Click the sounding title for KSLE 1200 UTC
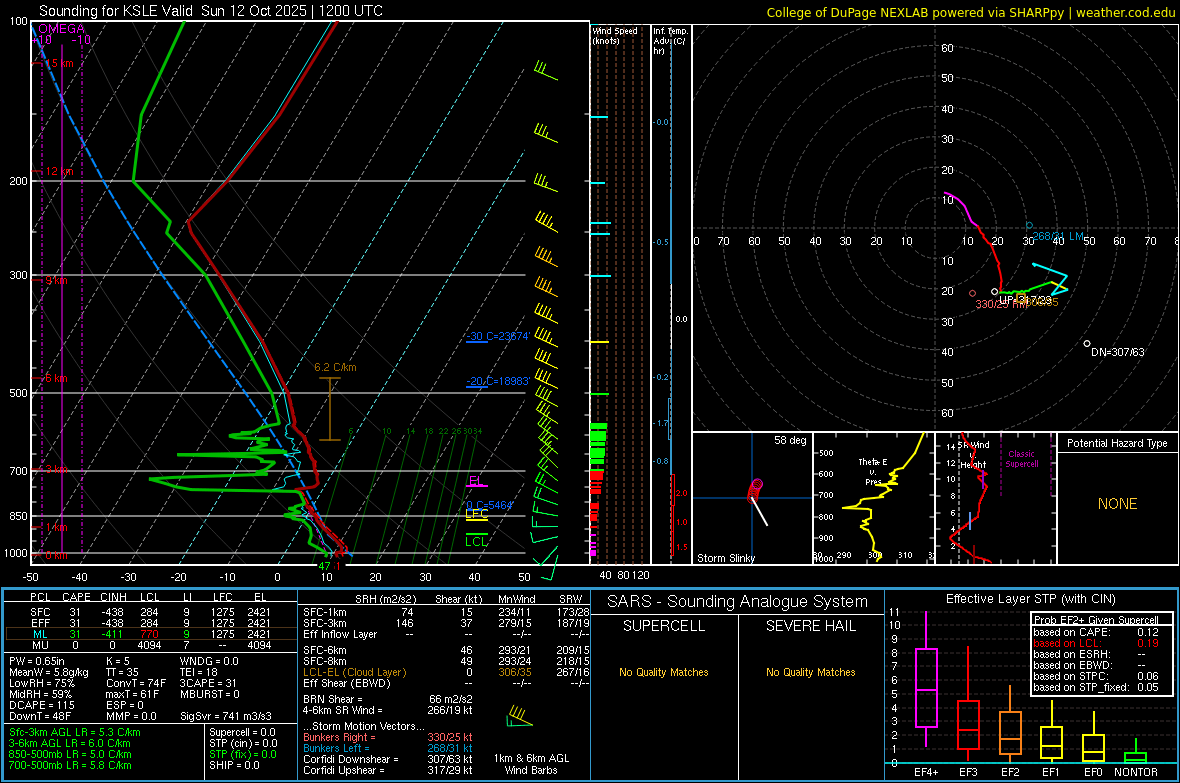1180x783 pixels. click(x=211, y=11)
